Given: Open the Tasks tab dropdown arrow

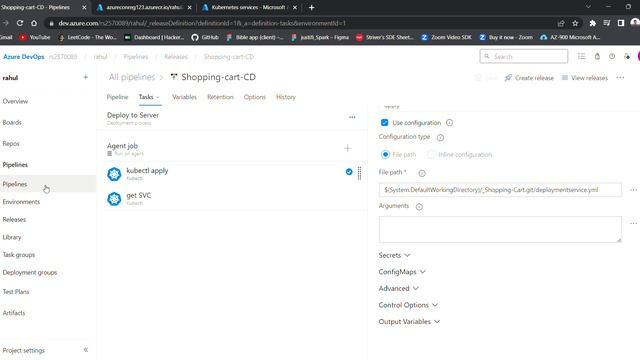Looking at the screenshot, I should tap(158, 97).
